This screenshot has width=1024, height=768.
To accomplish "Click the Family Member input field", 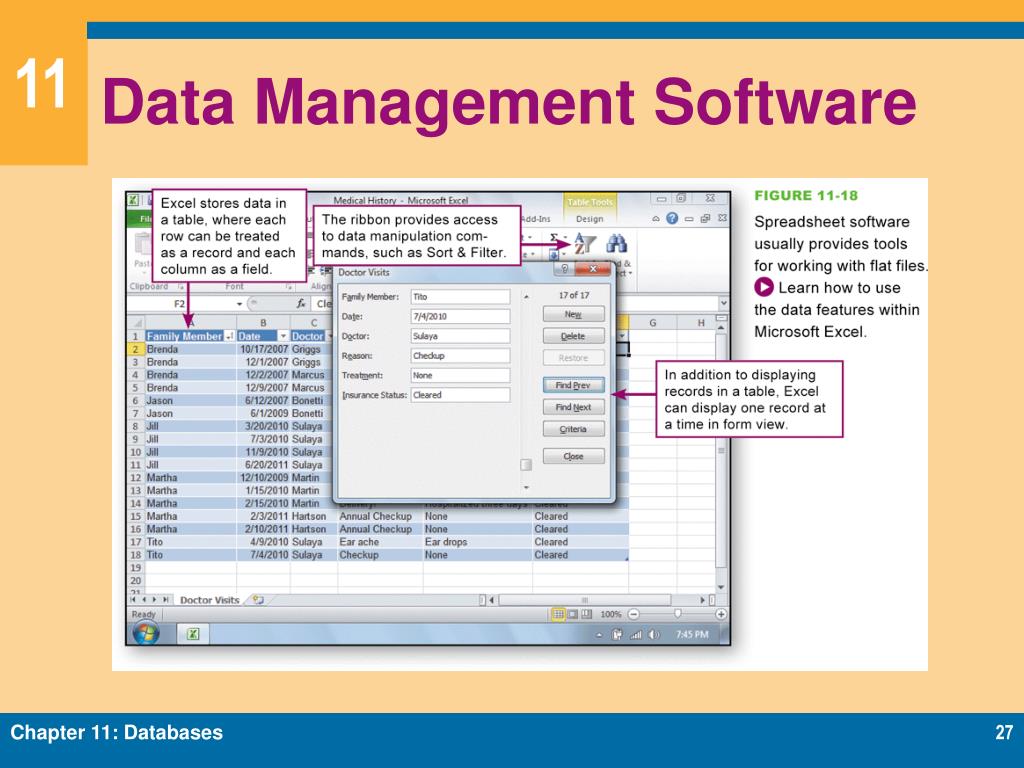I will coord(460,296).
